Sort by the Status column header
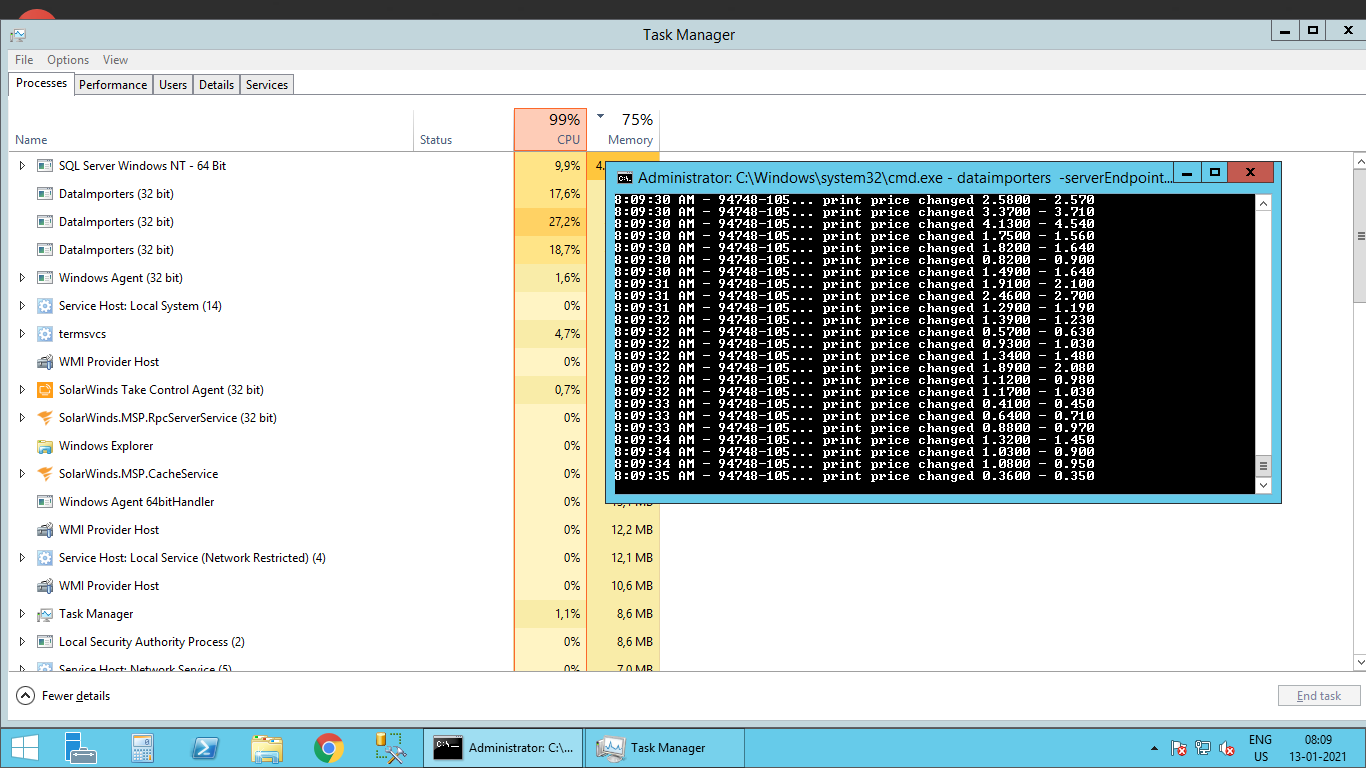The height and width of the screenshot is (768, 1366). tap(464, 130)
